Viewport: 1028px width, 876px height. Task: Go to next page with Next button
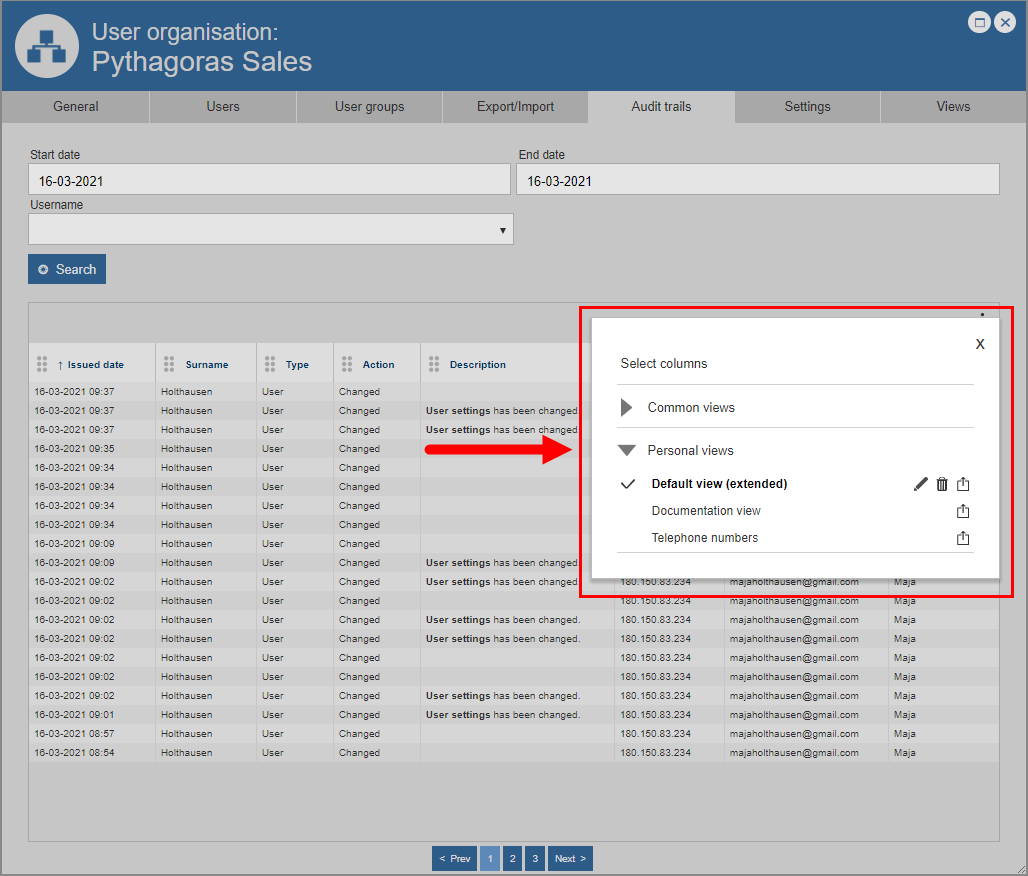(570, 859)
